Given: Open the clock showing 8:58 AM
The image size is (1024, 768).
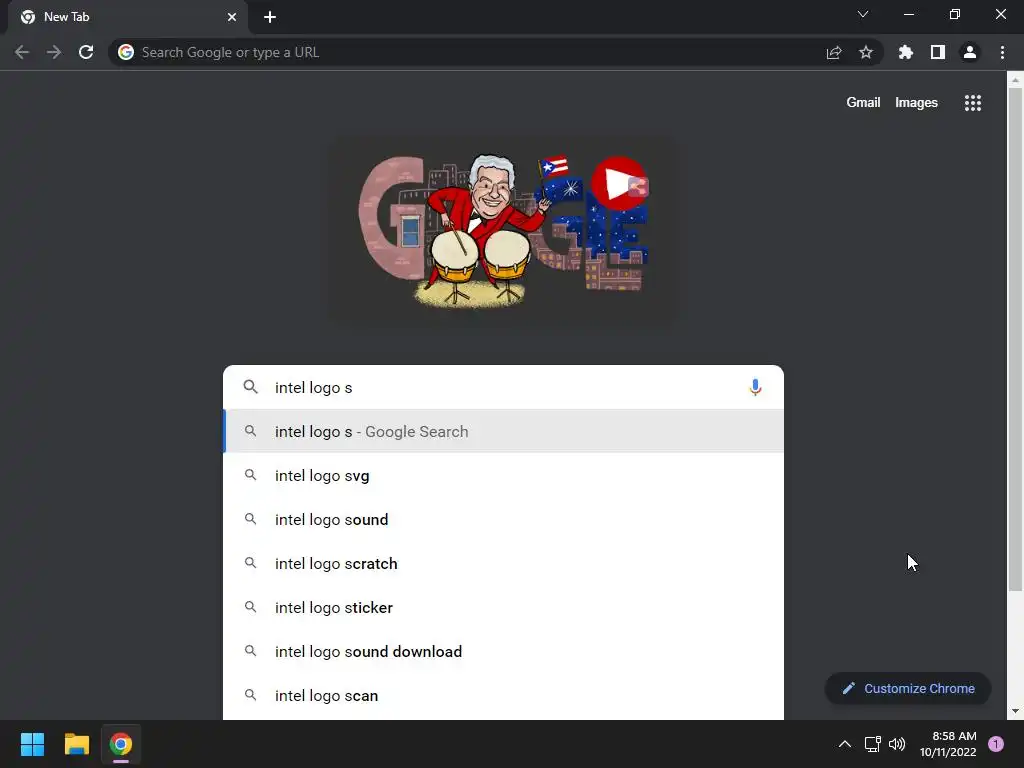Looking at the screenshot, I should point(948,744).
